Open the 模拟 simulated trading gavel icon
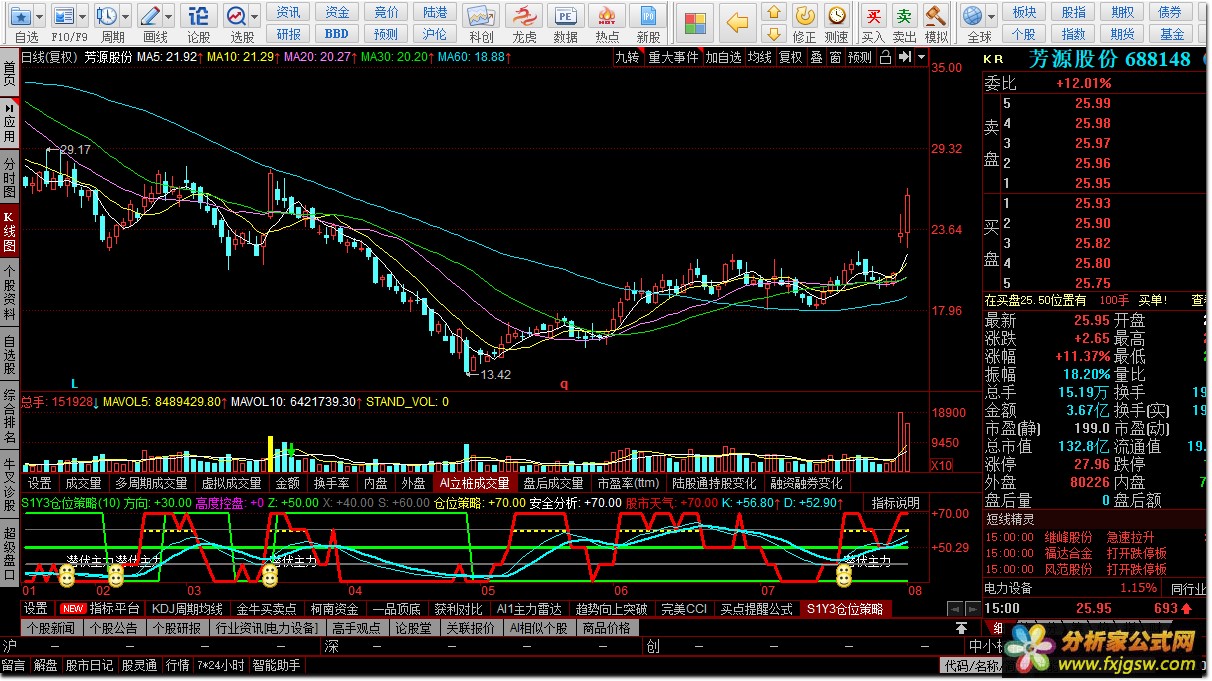The width and height of the screenshot is (1212, 681). (936, 16)
